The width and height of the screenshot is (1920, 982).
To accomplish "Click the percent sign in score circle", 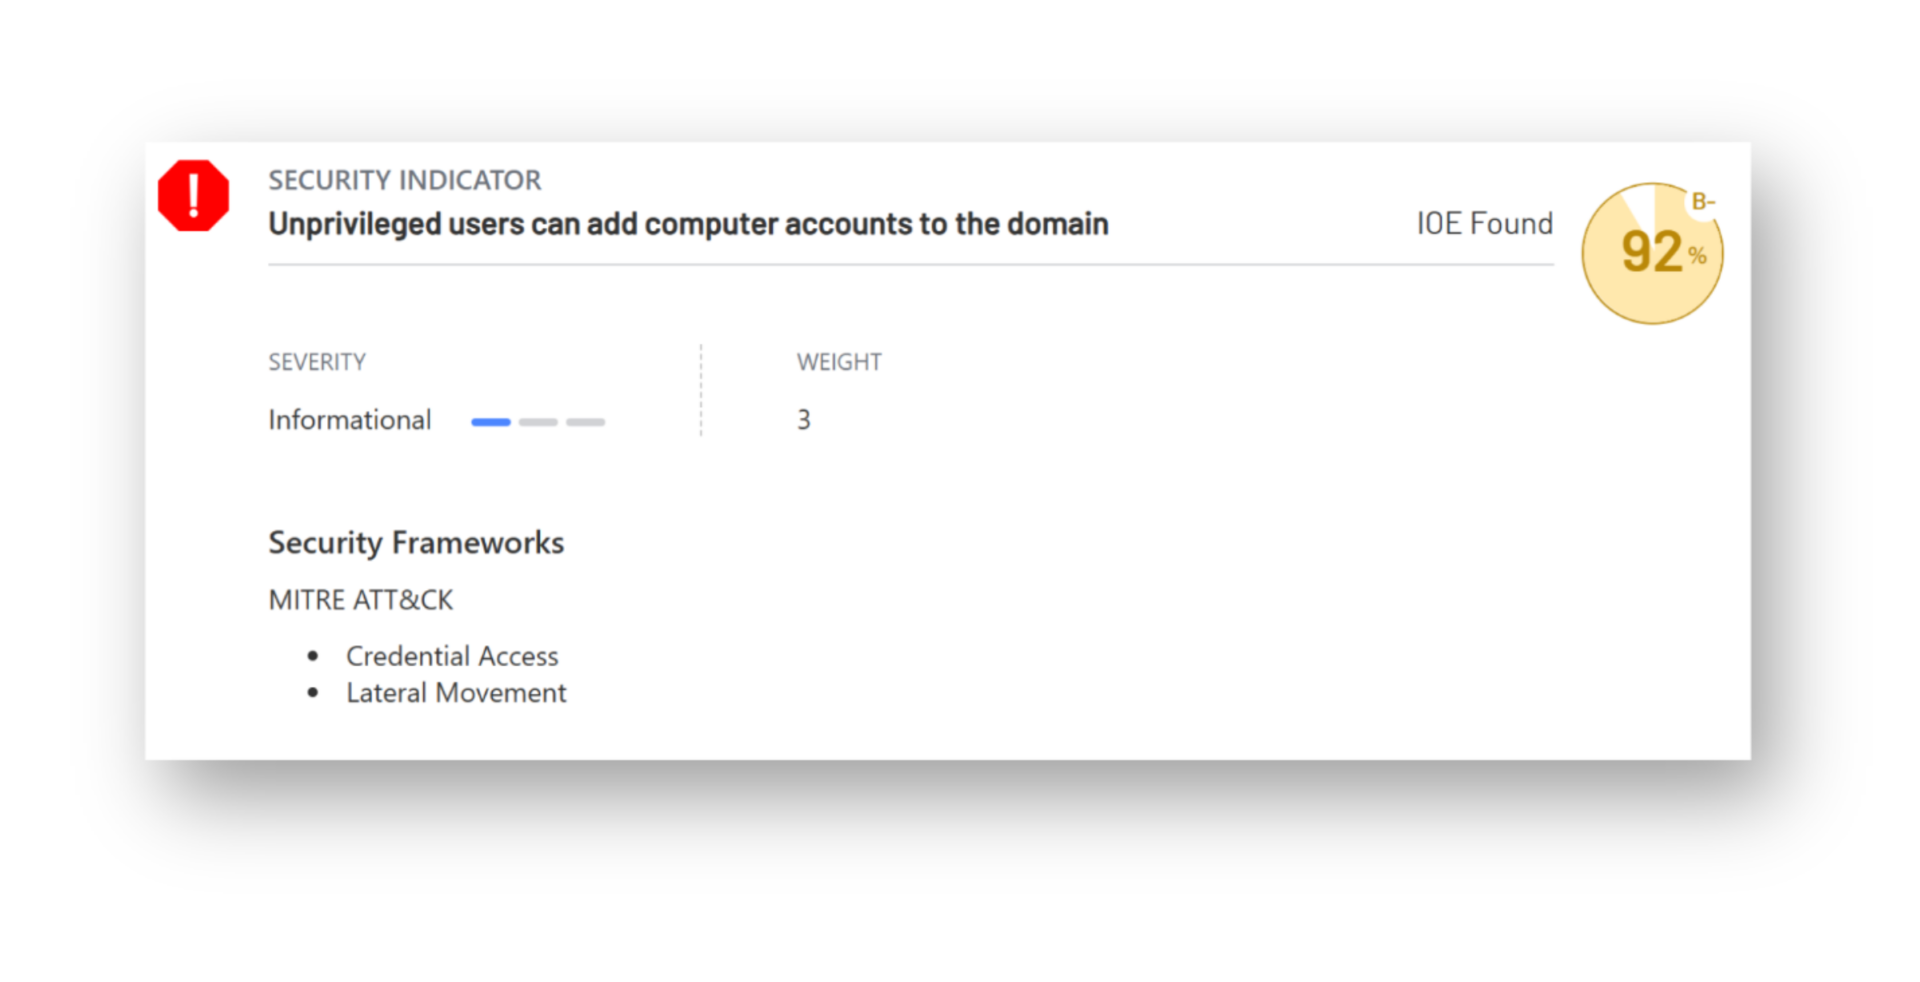I will pyautogui.click(x=1697, y=256).
